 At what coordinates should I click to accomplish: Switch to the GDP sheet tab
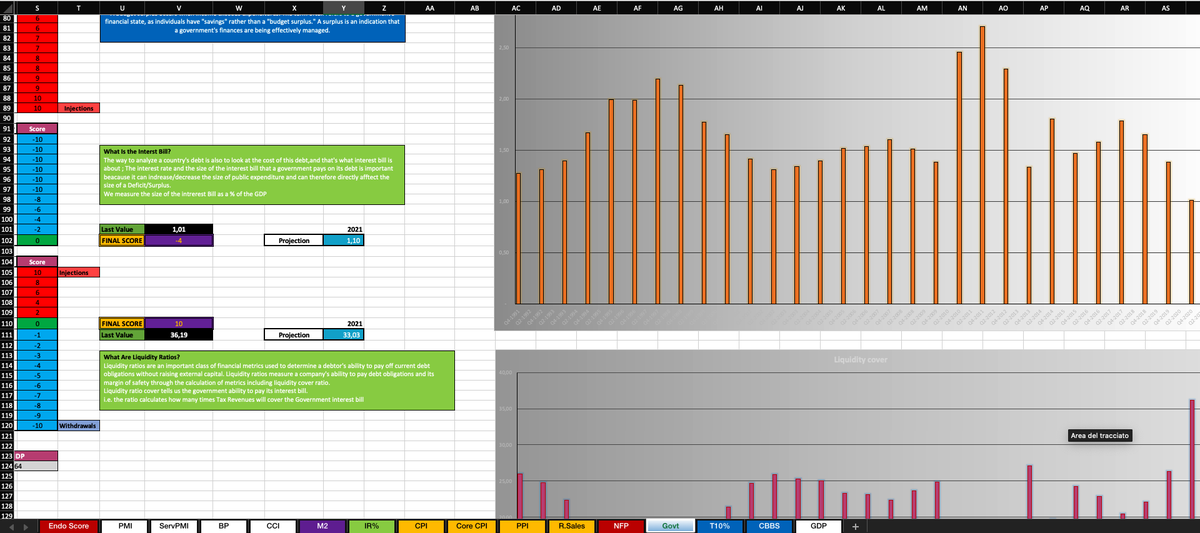(818, 526)
